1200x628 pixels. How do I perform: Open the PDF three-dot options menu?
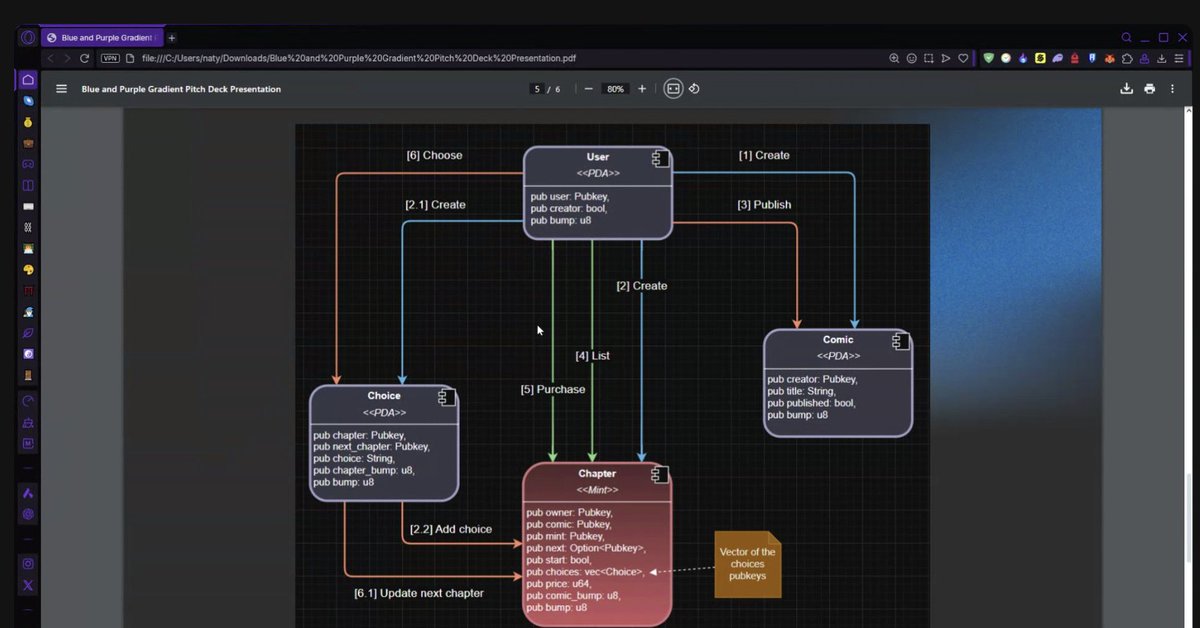click(1172, 89)
